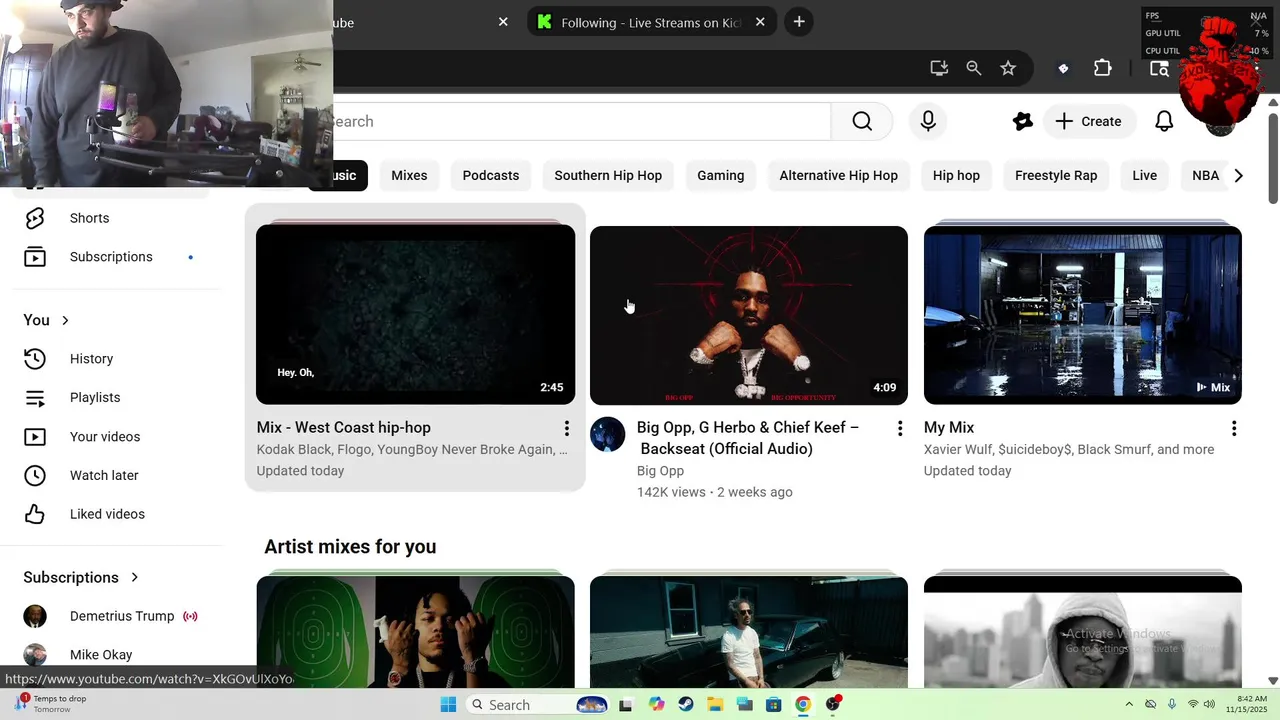Viewport: 1280px width, 720px height.
Task: Open Big Opp channel name link
Action: click(x=660, y=471)
